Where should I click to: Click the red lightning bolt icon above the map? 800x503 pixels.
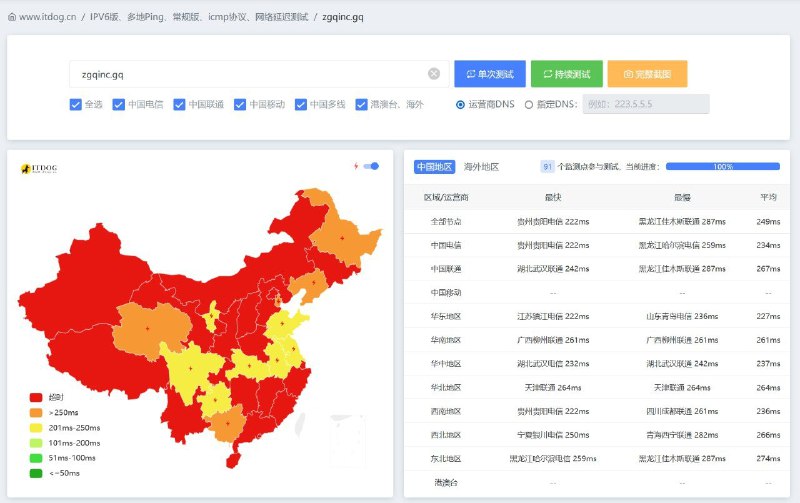pos(355,166)
